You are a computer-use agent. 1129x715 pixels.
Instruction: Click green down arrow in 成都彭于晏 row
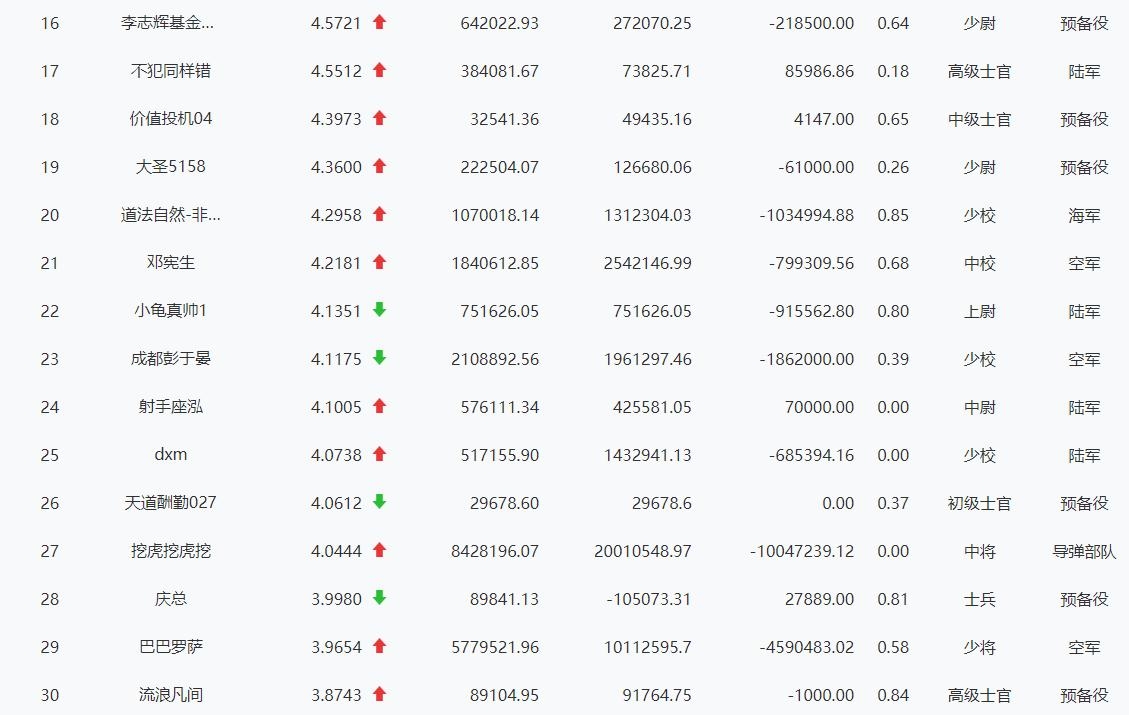tap(379, 358)
